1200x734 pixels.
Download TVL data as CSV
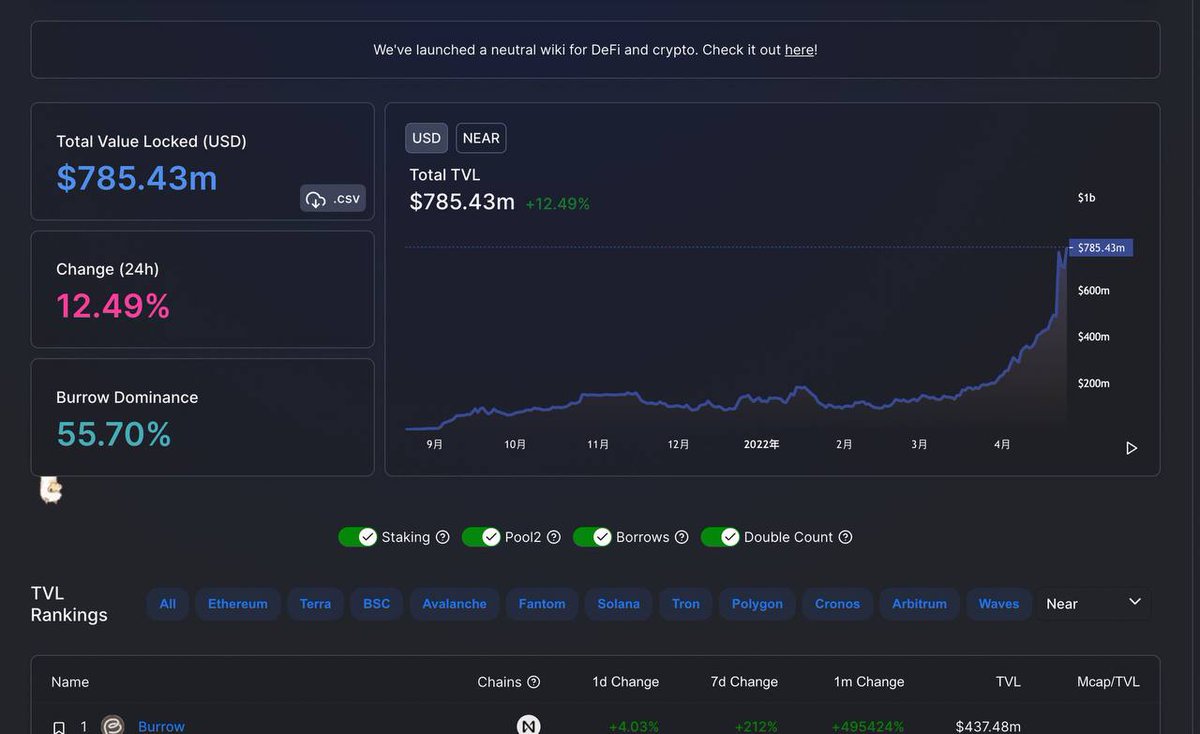tap(332, 198)
